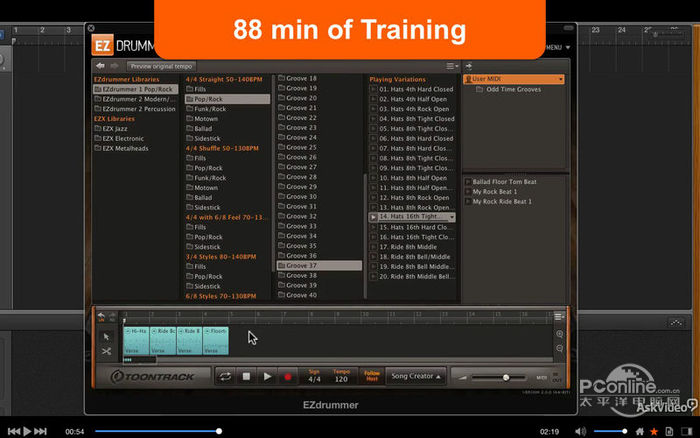
Task: Preview My Rock Beat 1 play icon
Action: (x=468, y=192)
